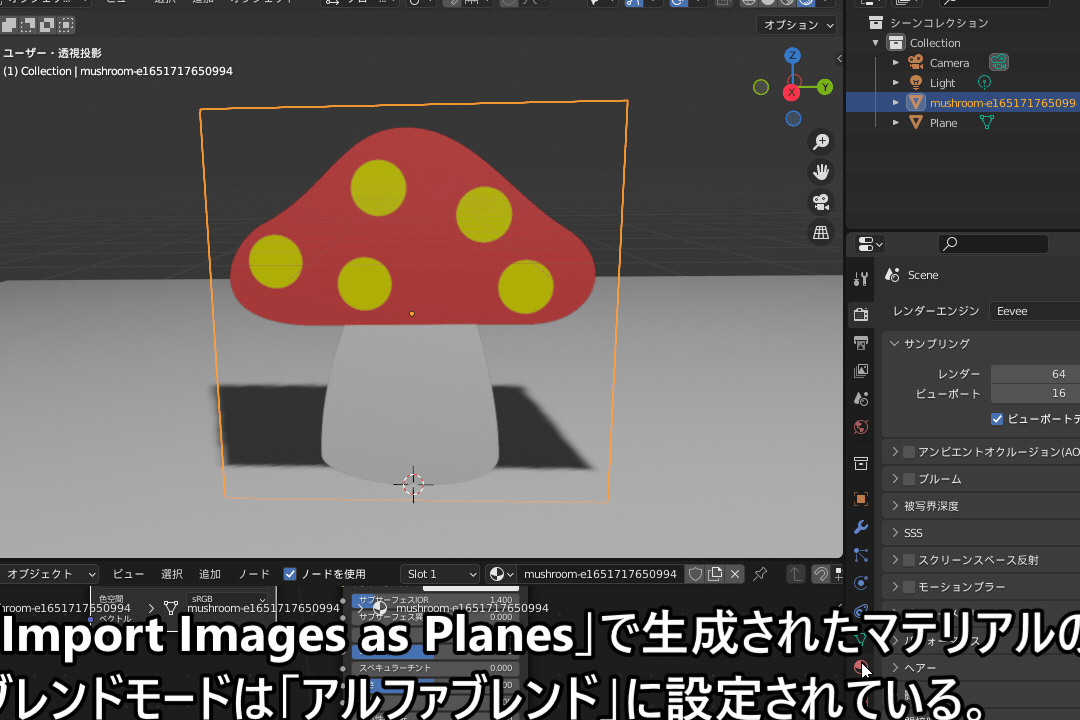Toggle camera view with the camera icon

pyautogui.click(x=821, y=201)
